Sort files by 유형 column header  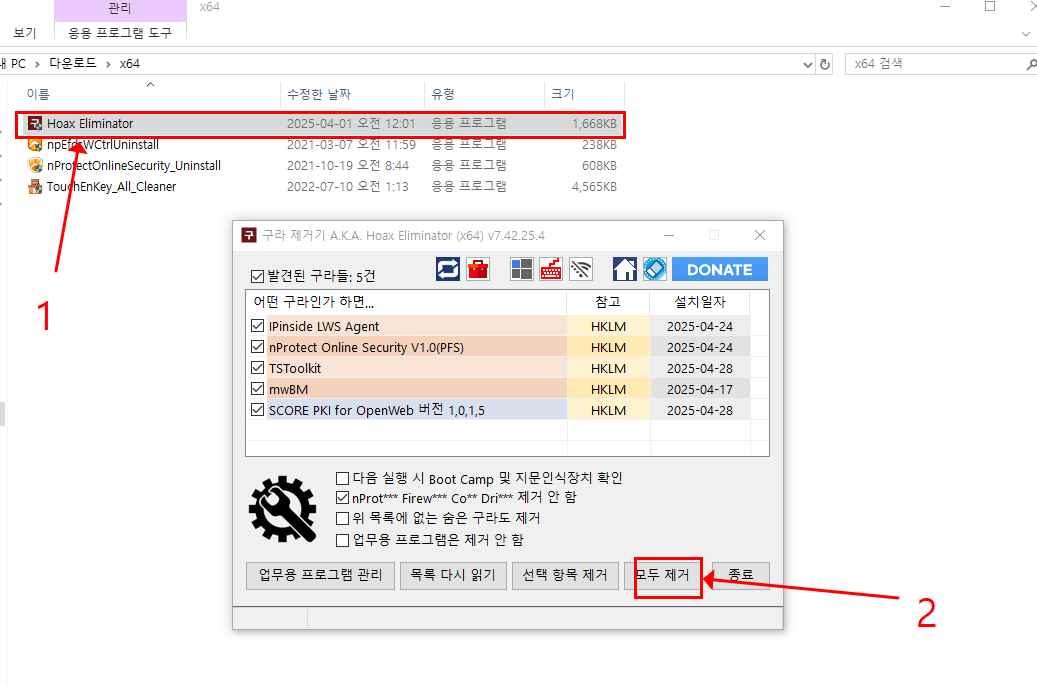click(484, 95)
